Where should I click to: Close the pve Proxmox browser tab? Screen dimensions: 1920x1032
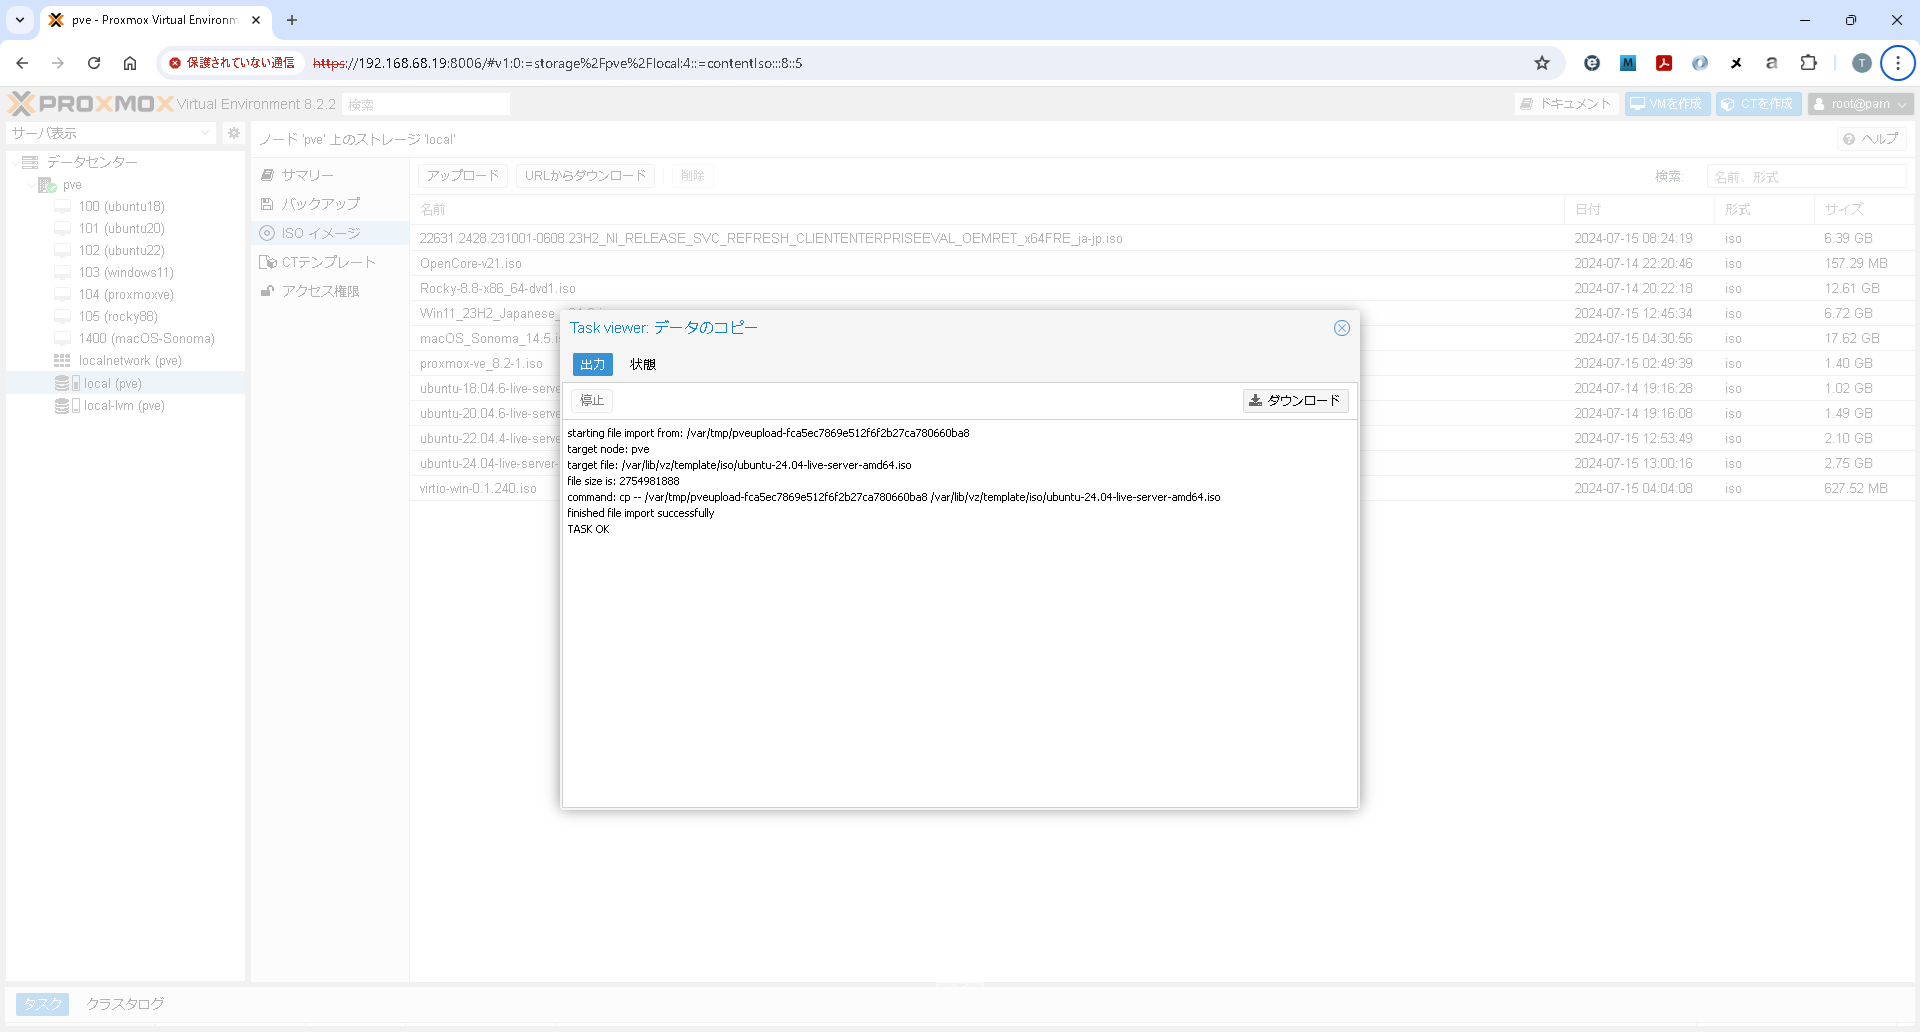[256, 20]
